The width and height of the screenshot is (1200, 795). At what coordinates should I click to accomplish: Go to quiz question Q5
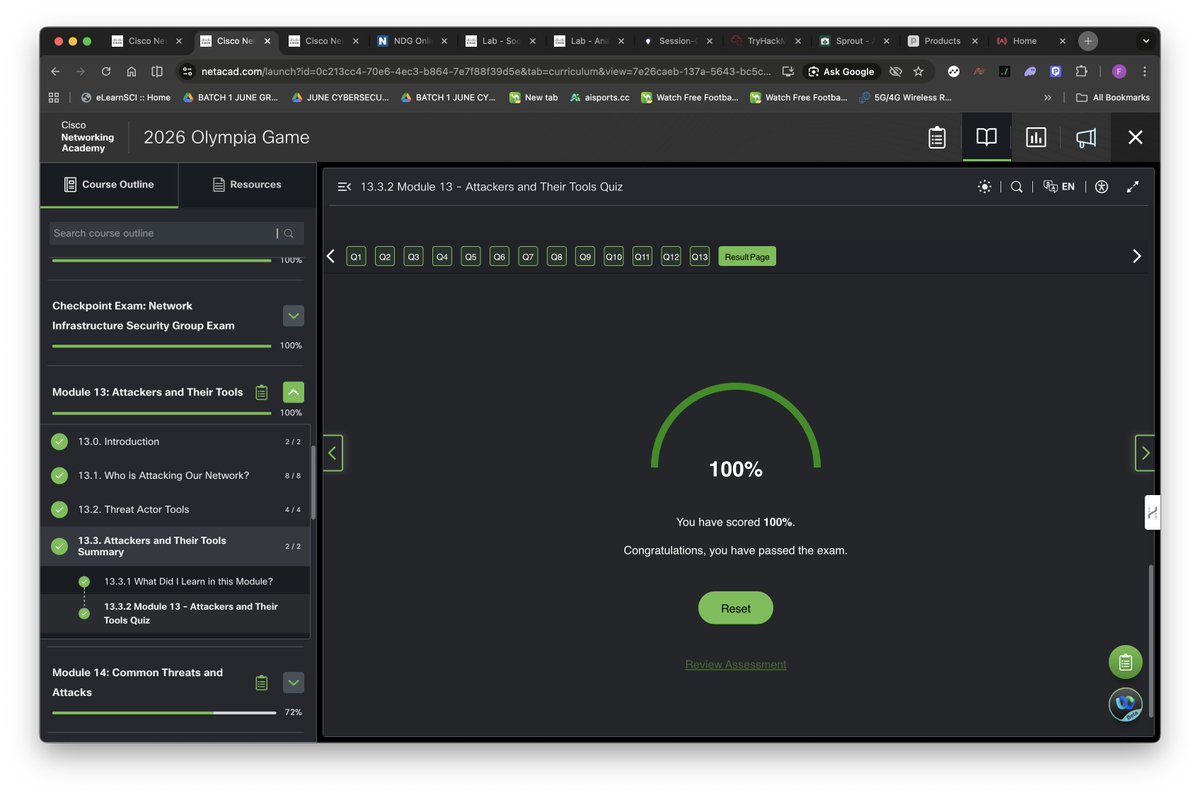pyautogui.click(x=471, y=257)
